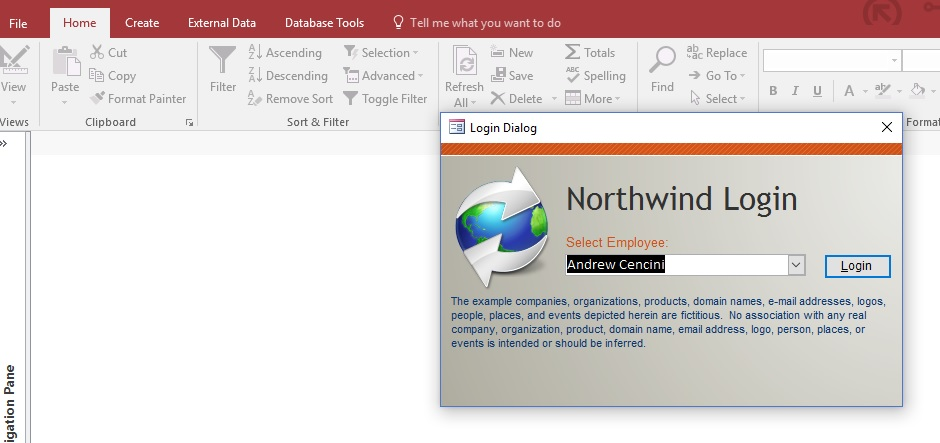The width and height of the screenshot is (940, 443).
Task: Open the Advanced filter dropdown
Action: [x=383, y=76]
